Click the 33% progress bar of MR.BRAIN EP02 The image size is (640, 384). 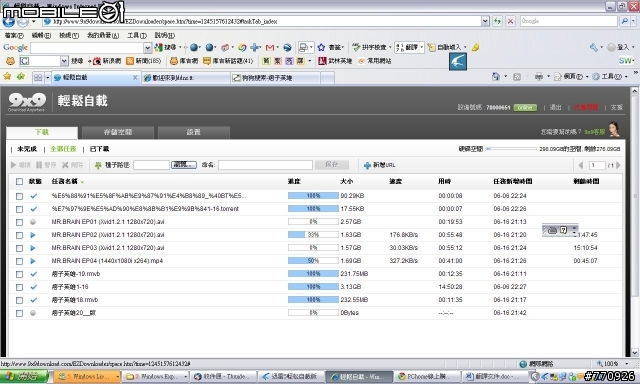pos(313,235)
